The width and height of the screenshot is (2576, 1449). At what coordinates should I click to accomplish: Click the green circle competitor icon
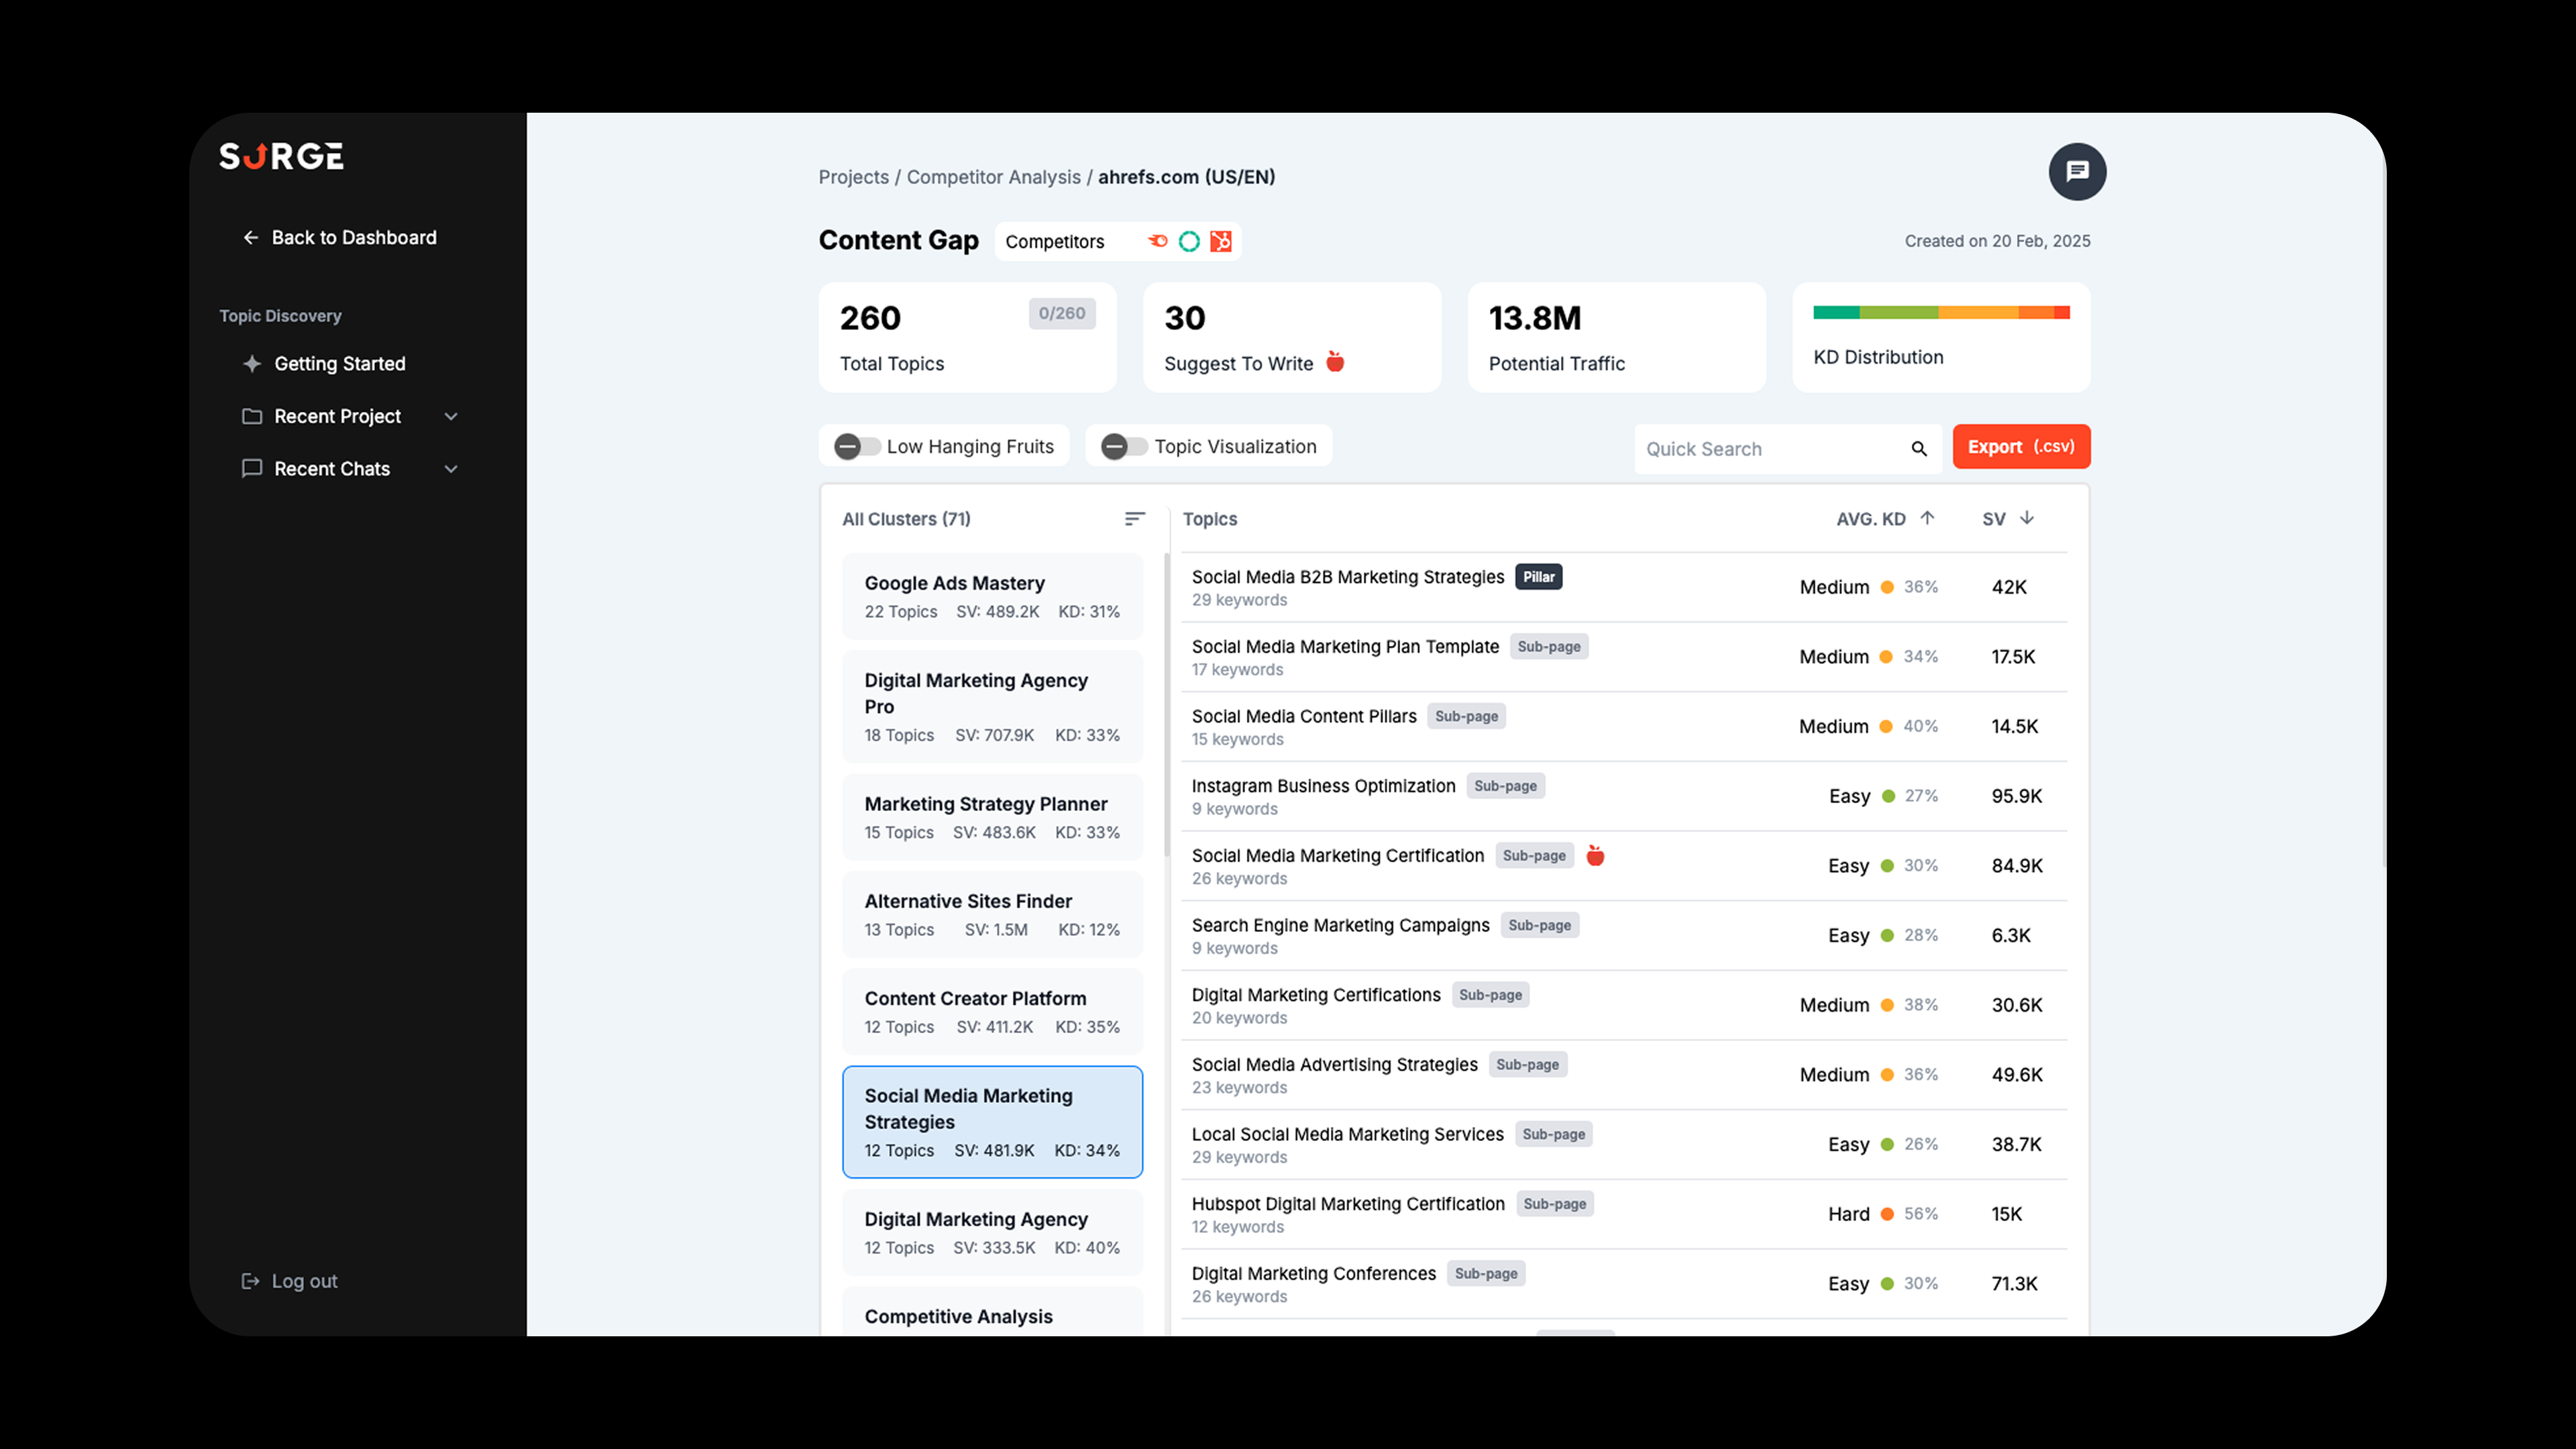[1189, 241]
